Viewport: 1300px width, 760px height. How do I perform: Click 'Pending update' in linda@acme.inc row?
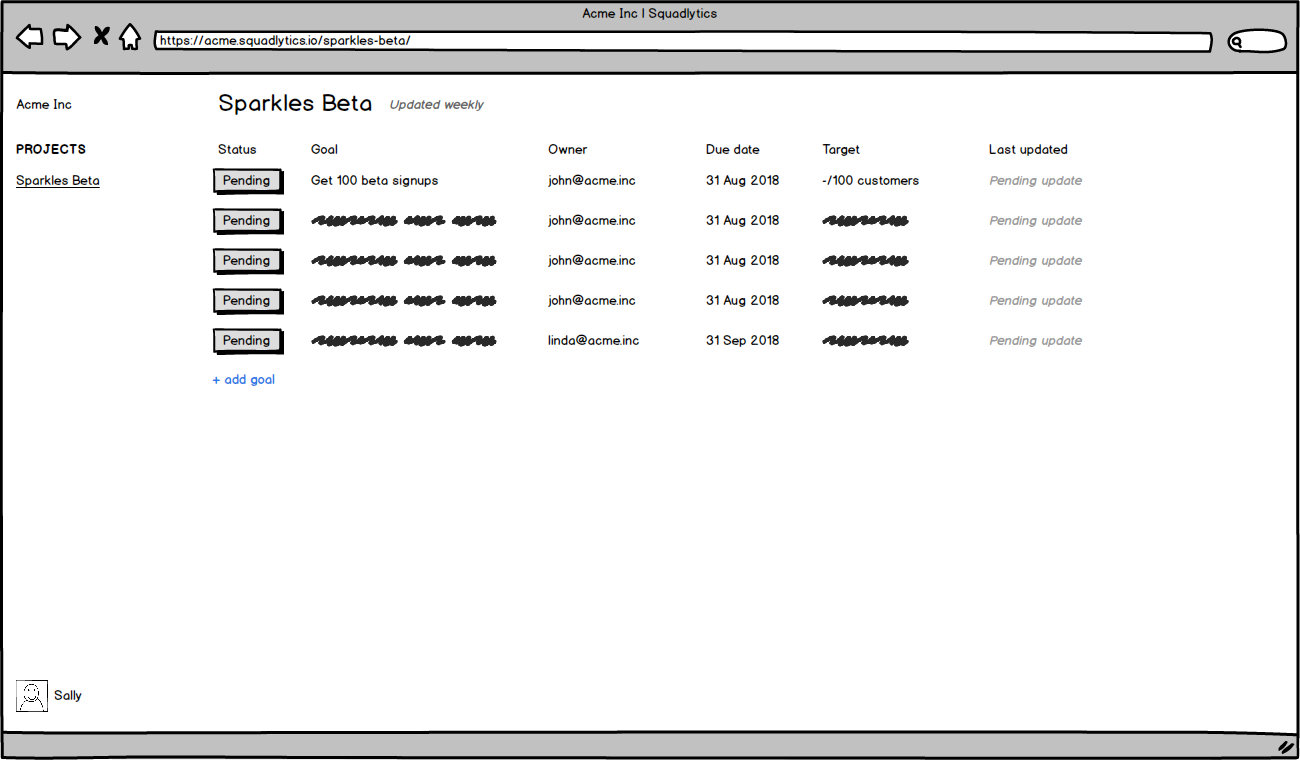coord(1036,341)
